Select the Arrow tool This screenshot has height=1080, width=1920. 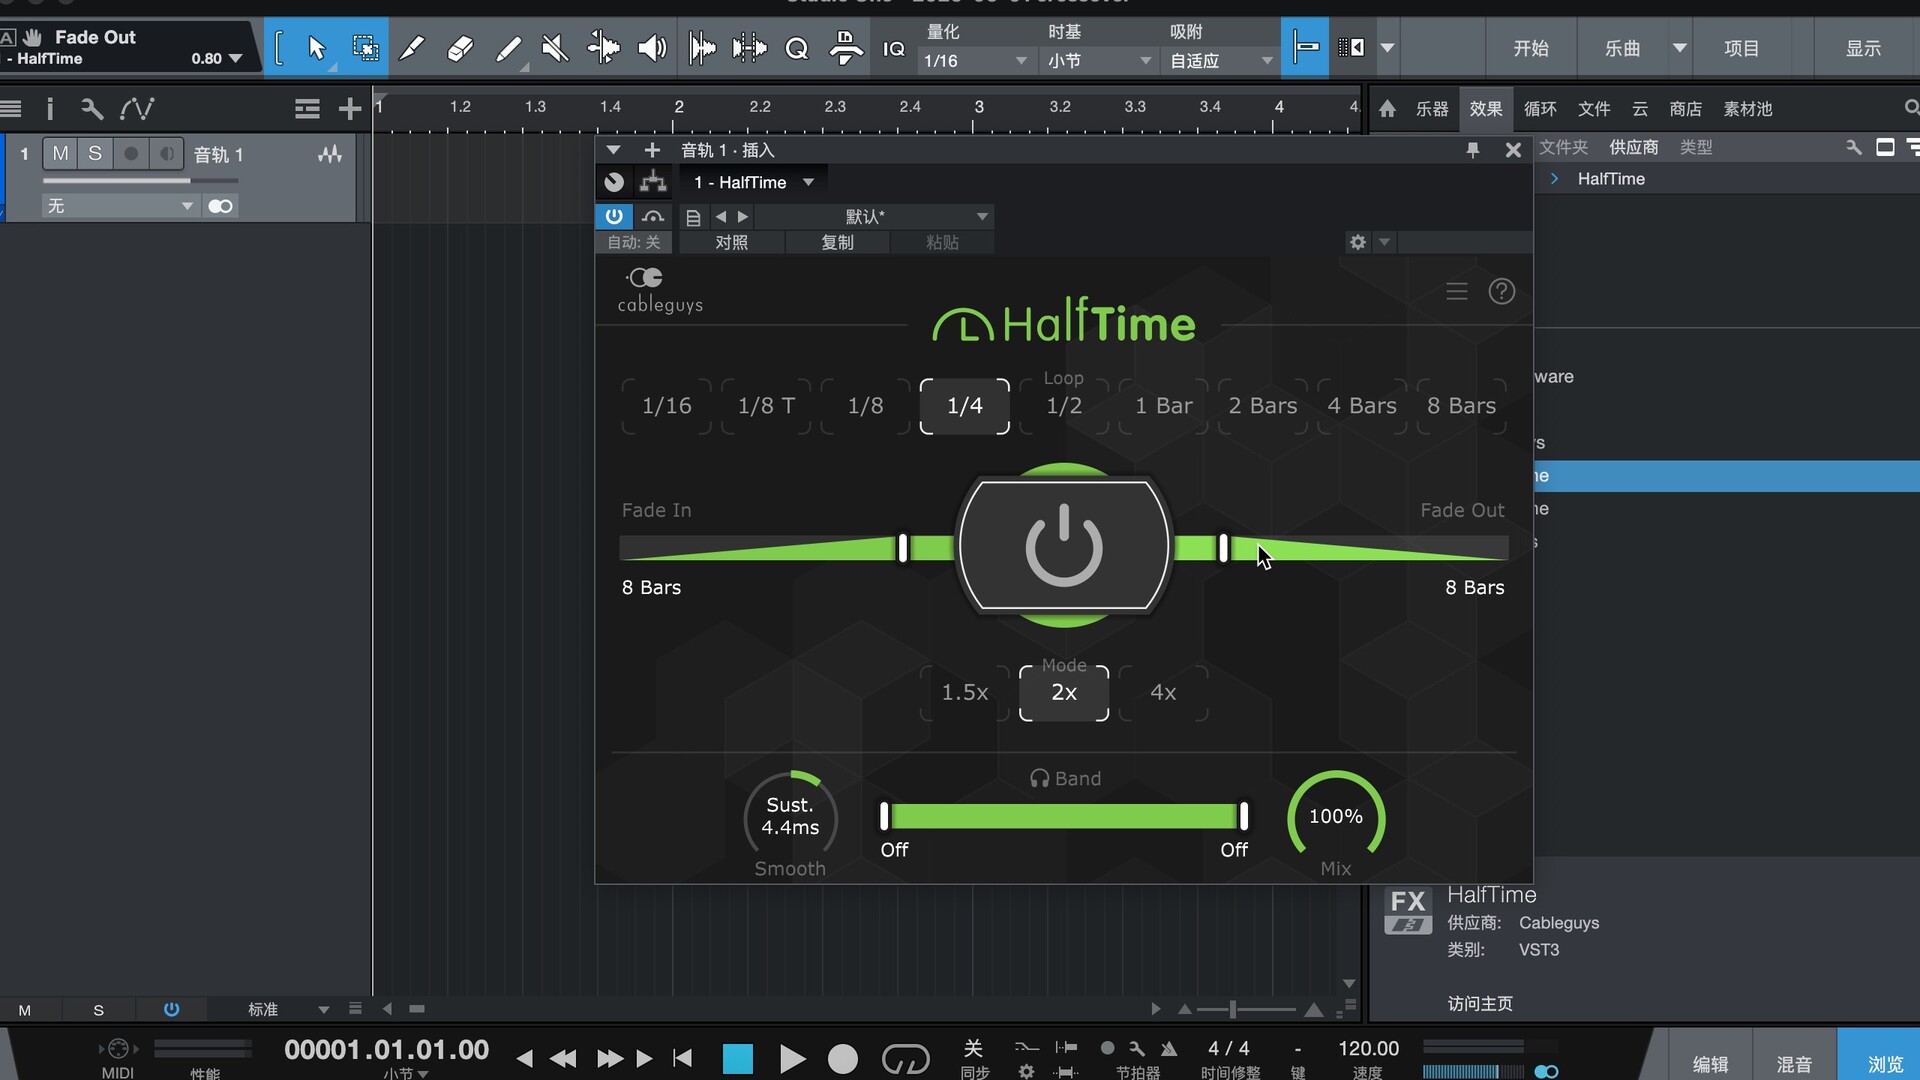click(x=316, y=47)
